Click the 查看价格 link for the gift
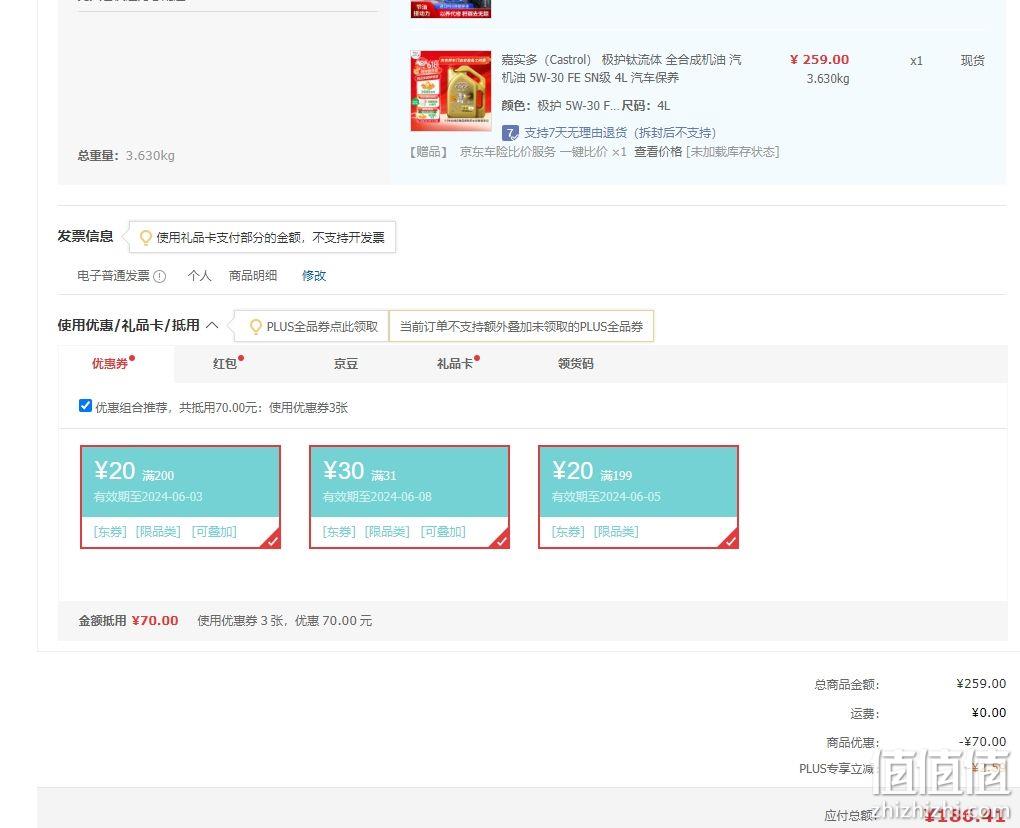1020x828 pixels. point(658,152)
